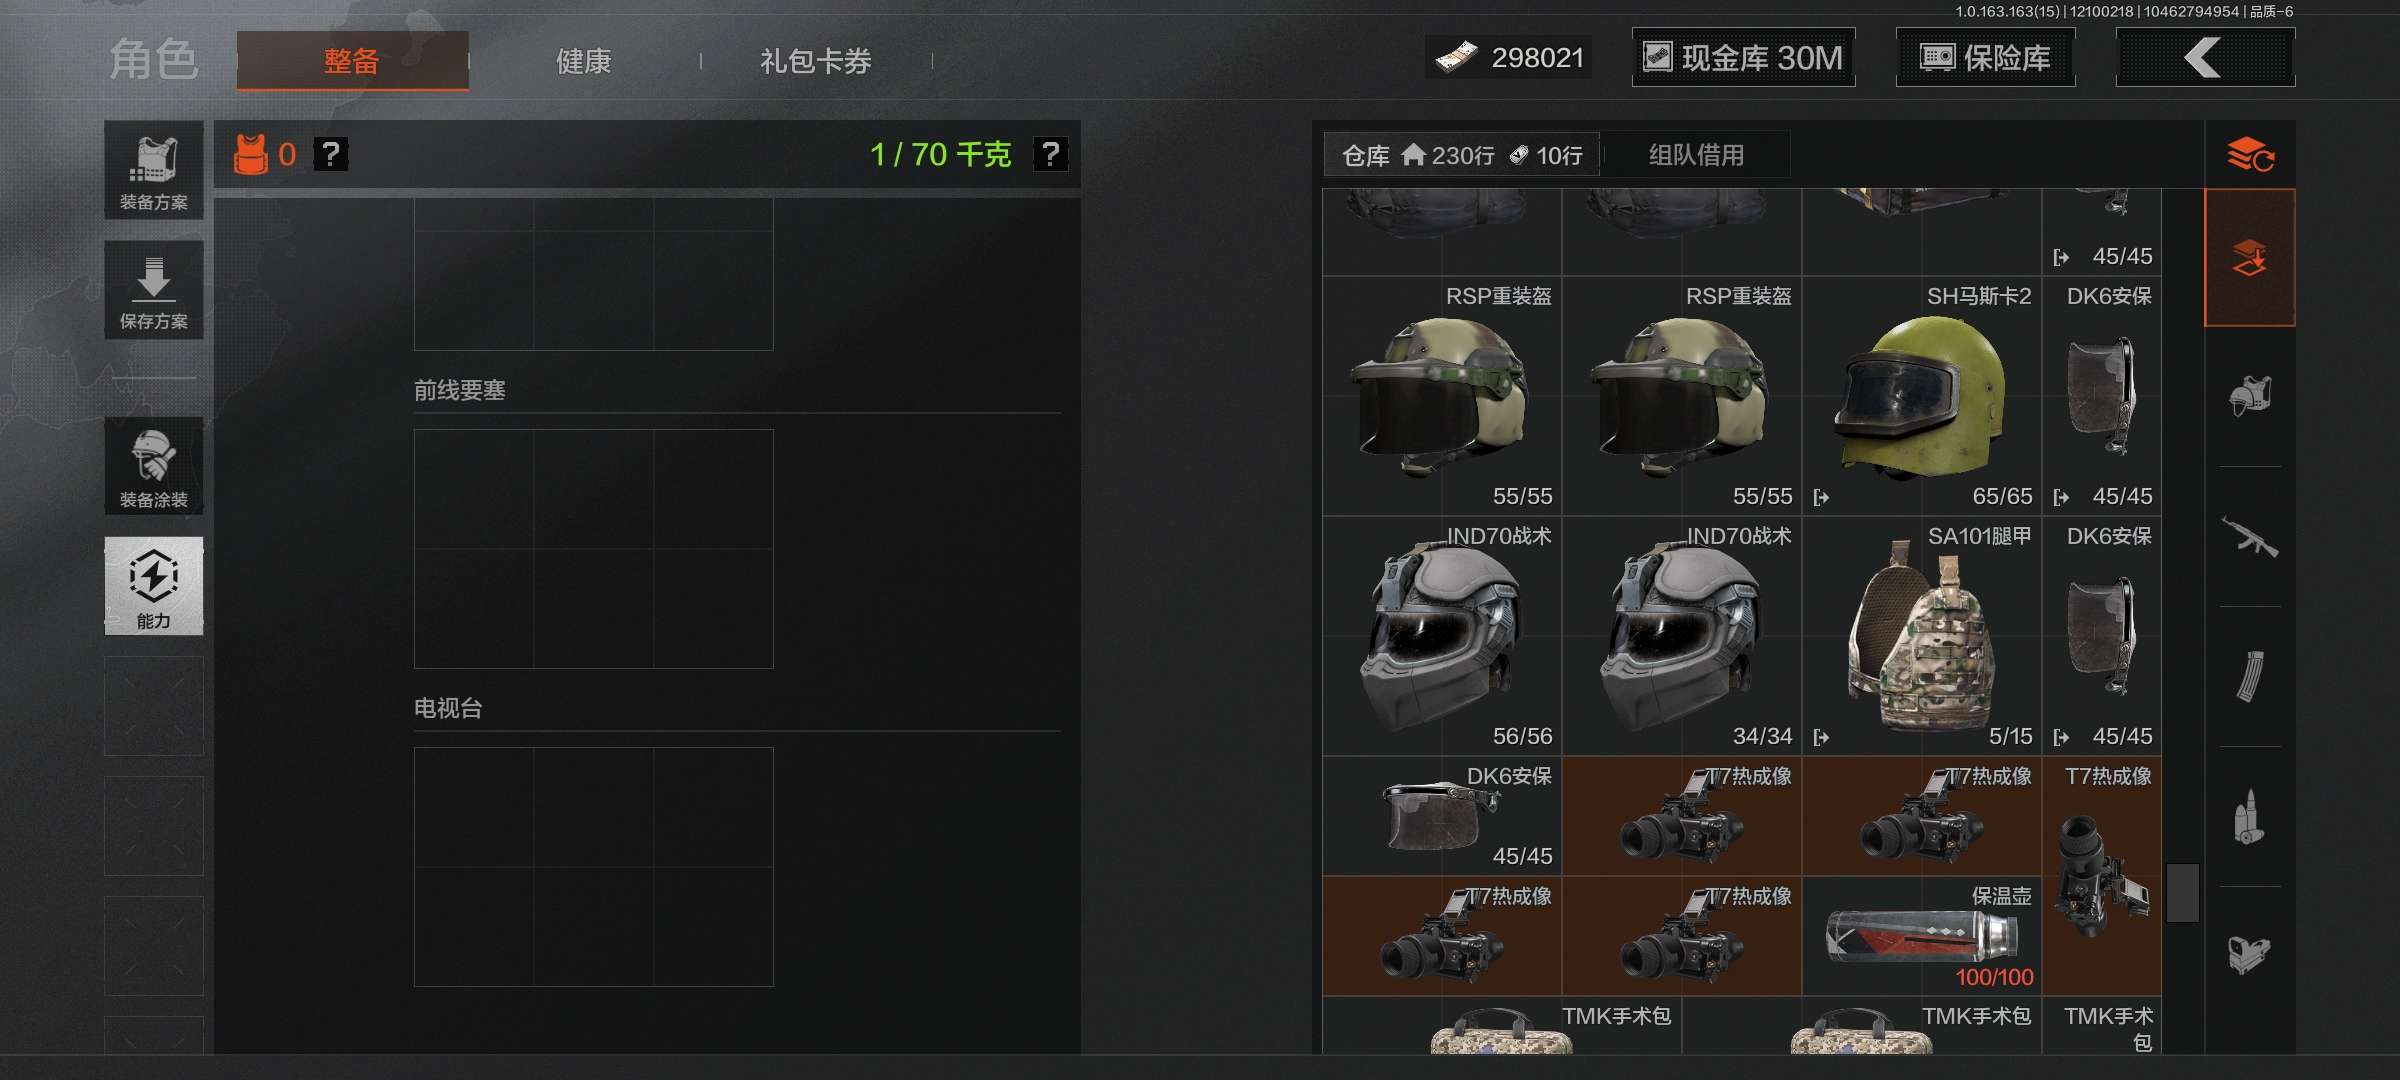The width and height of the screenshot is (2400, 1080).
Task: Open the 保险库 safe vault button
Action: coord(1986,58)
